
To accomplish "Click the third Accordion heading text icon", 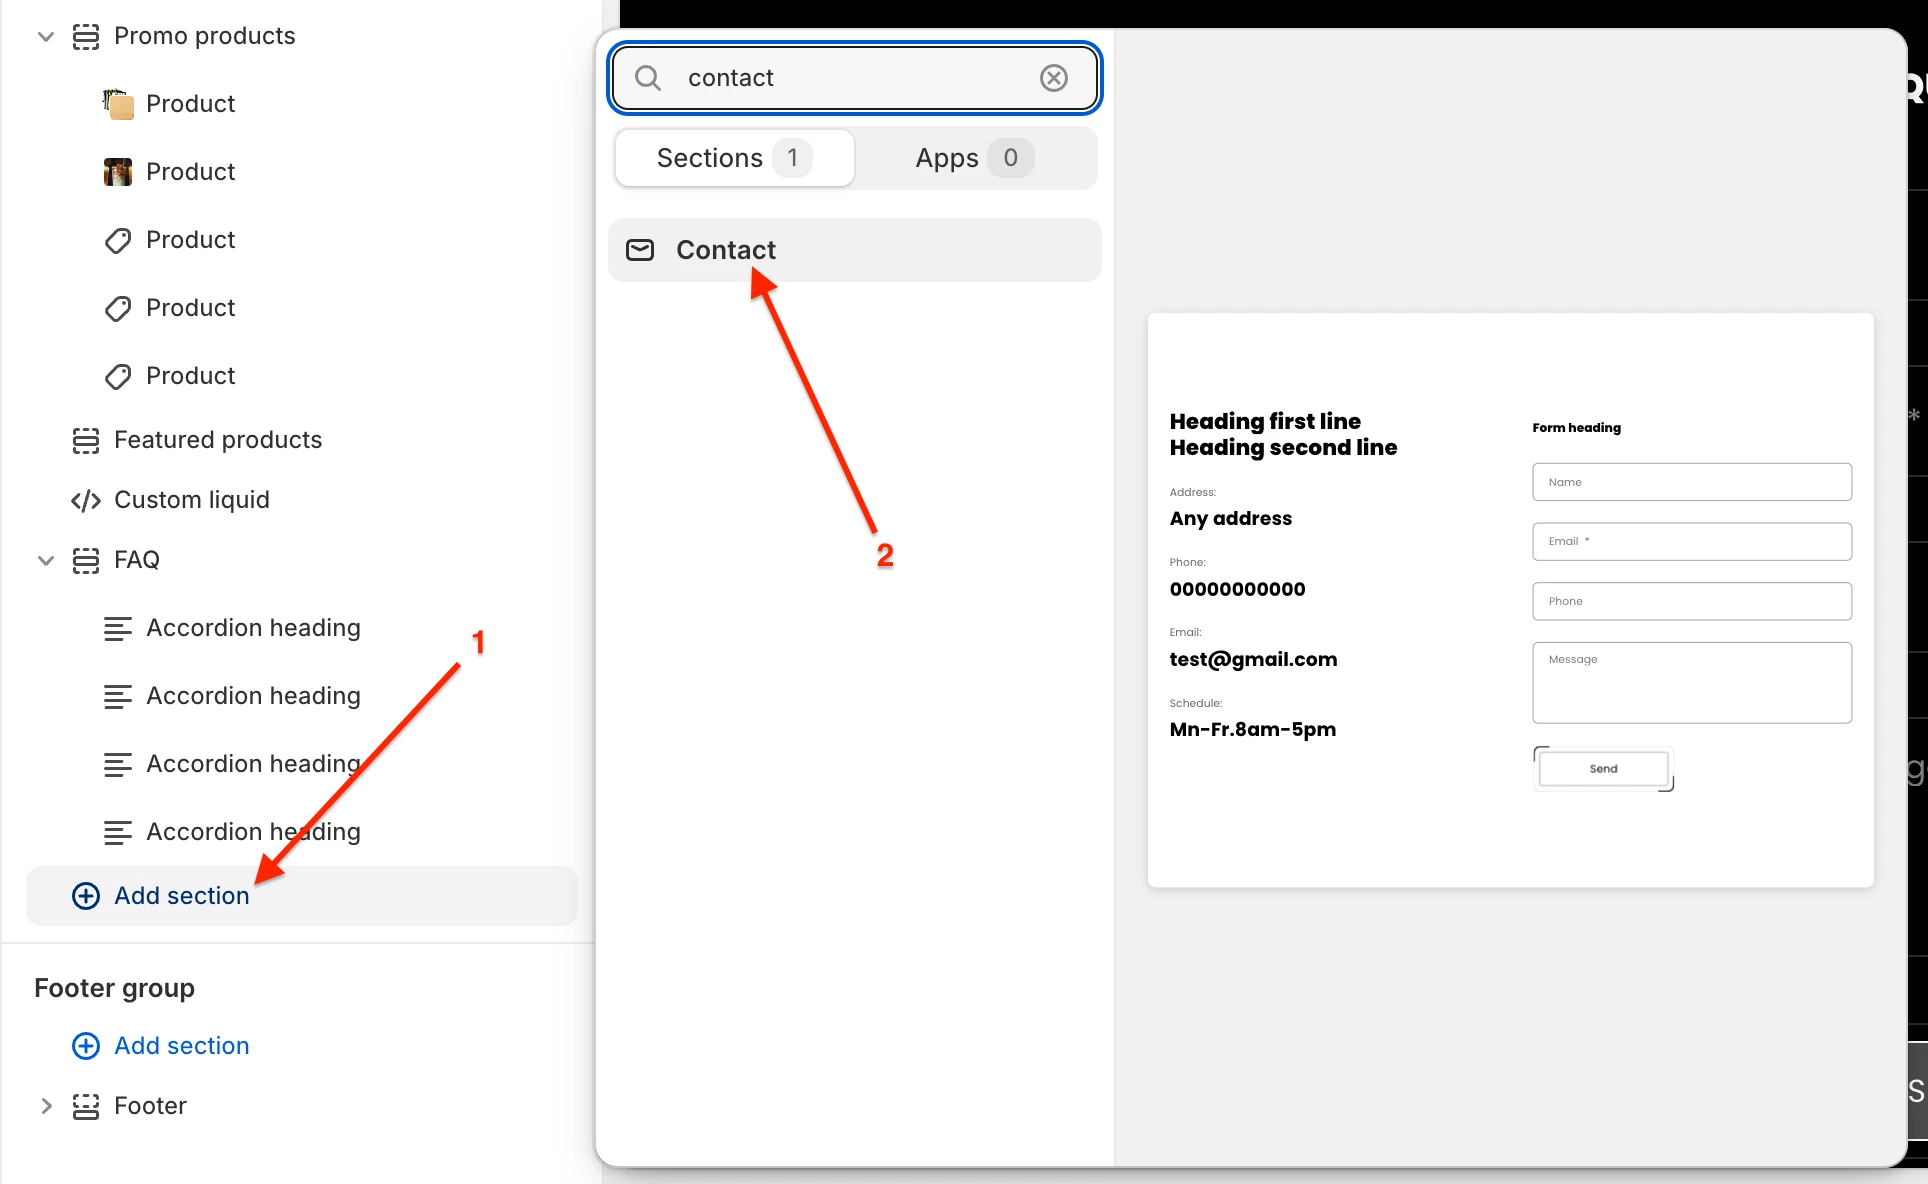I will coord(118,764).
